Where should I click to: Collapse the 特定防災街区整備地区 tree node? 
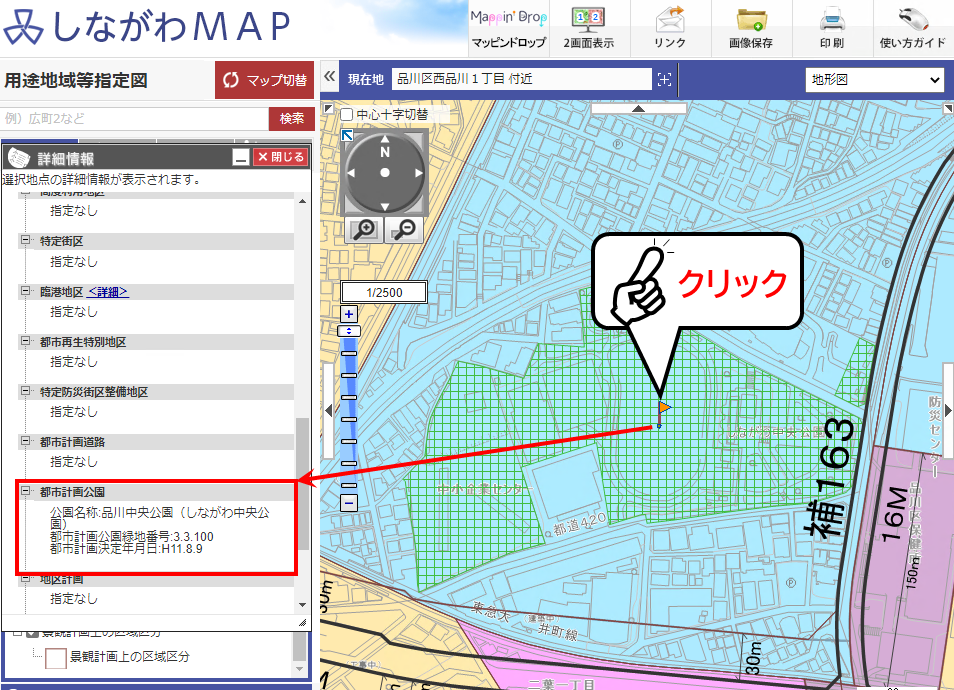25,390
